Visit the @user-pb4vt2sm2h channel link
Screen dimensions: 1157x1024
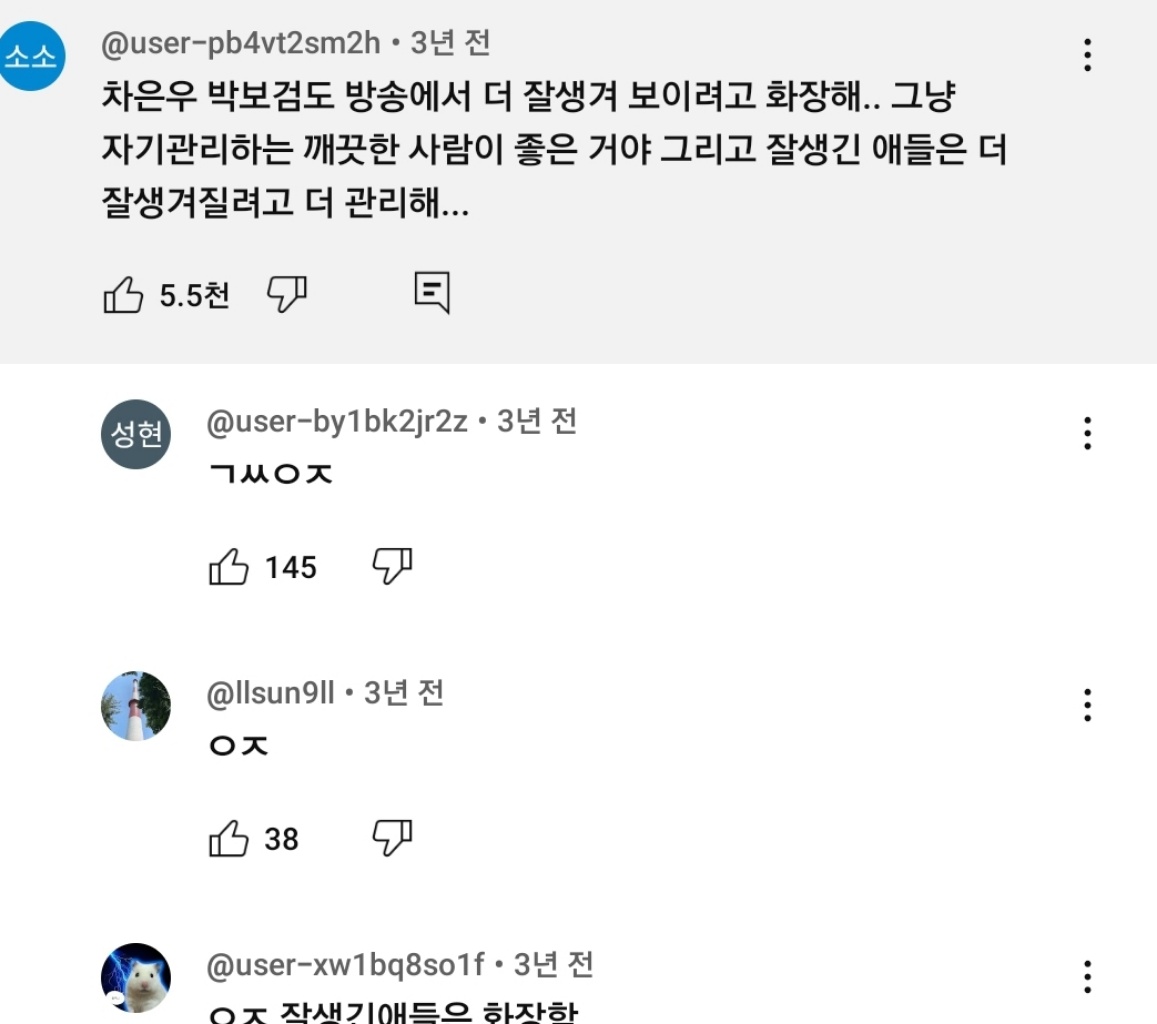[241, 43]
